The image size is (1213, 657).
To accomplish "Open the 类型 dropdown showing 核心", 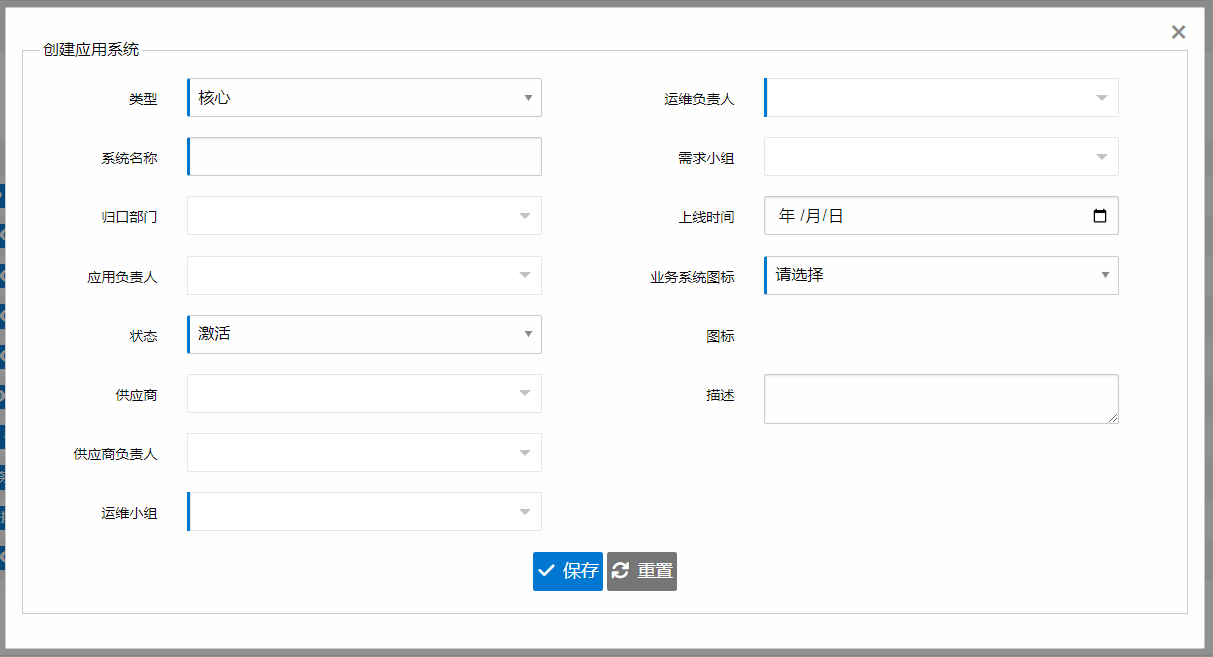I will [x=364, y=98].
